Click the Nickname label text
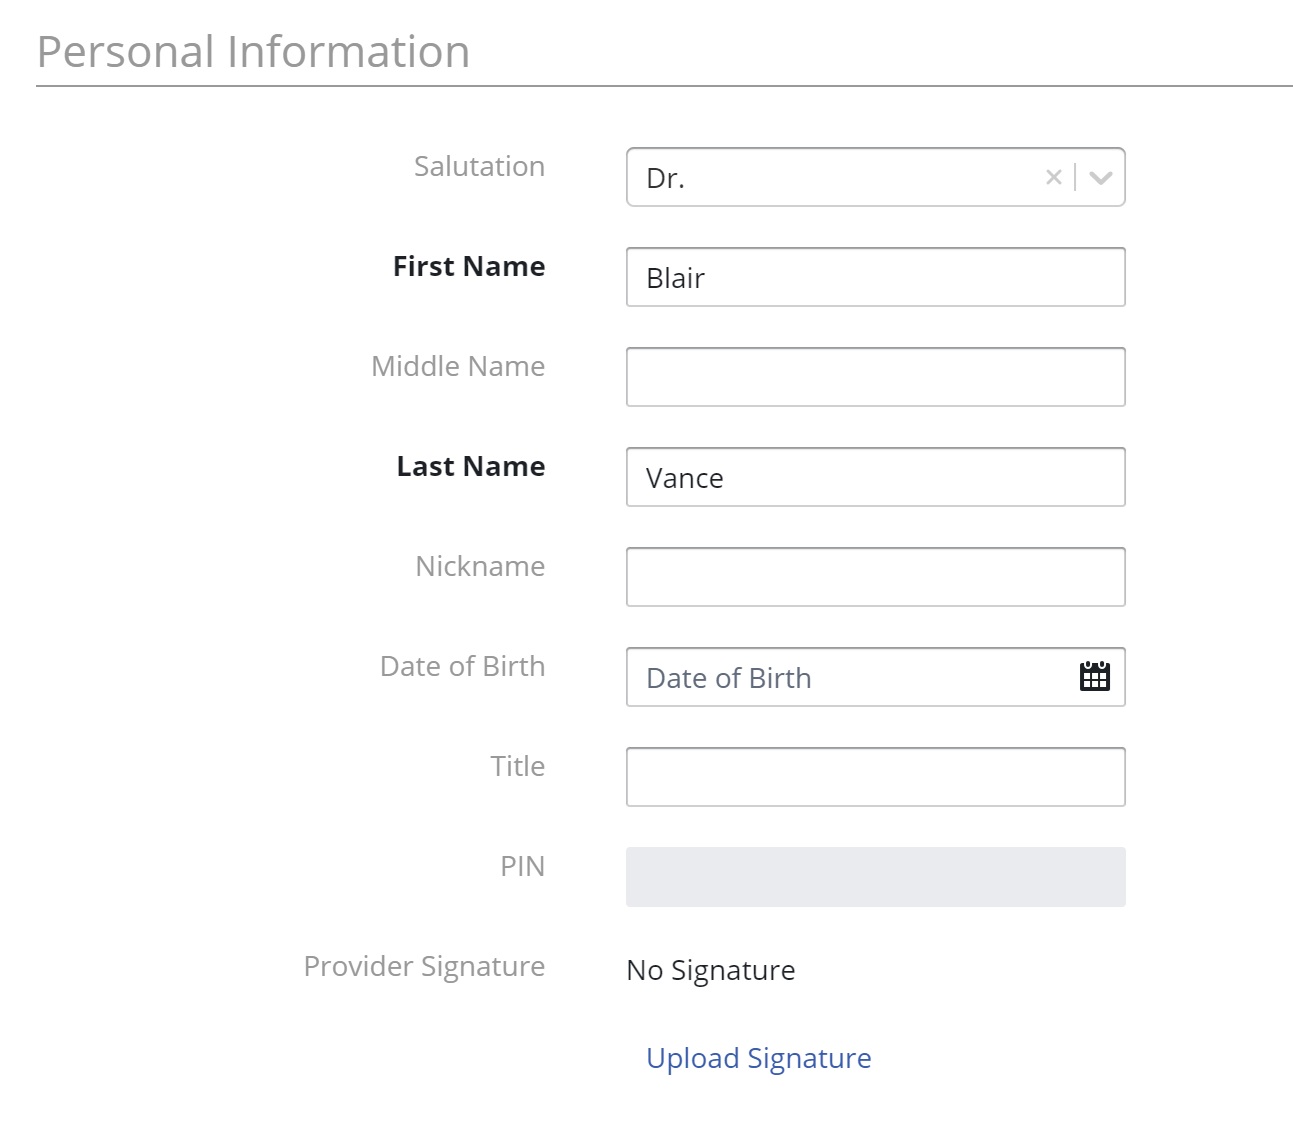This screenshot has height=1136, width=1293. (480, 566)
